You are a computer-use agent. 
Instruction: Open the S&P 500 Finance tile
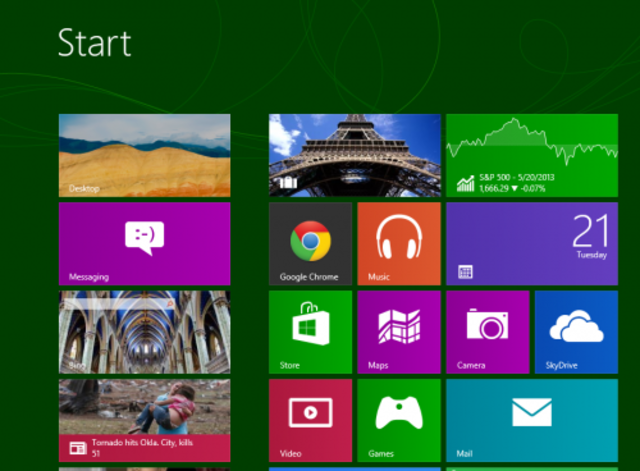(x=532, y=156)
